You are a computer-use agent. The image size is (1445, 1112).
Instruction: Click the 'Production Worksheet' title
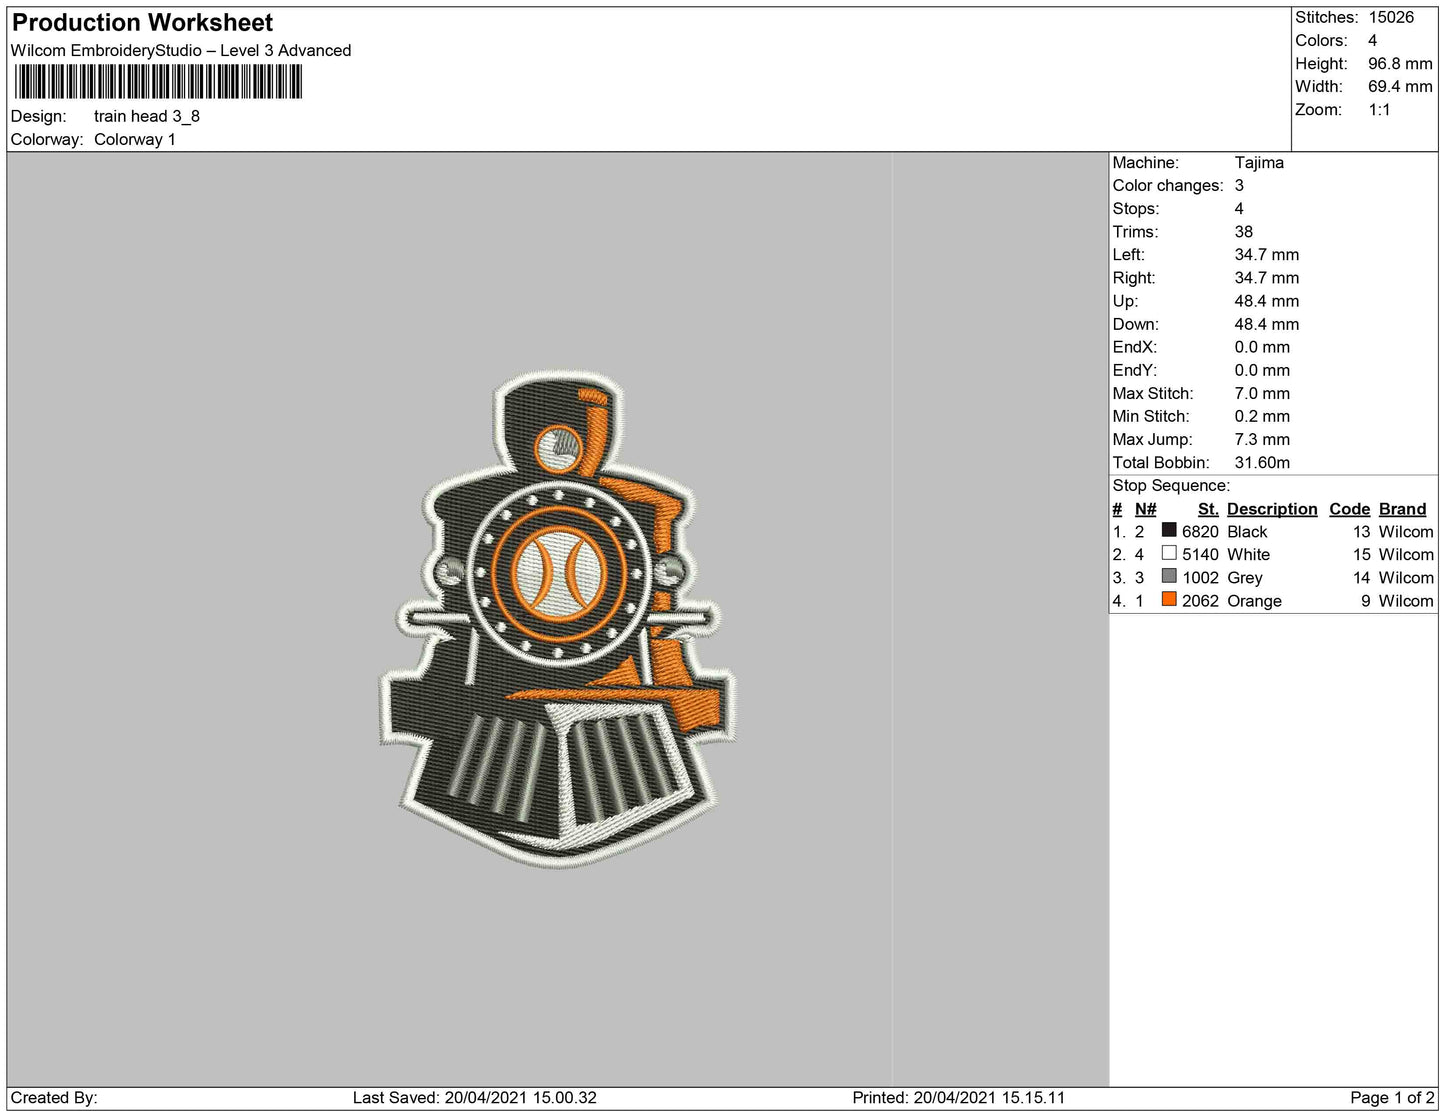(142, 23)
